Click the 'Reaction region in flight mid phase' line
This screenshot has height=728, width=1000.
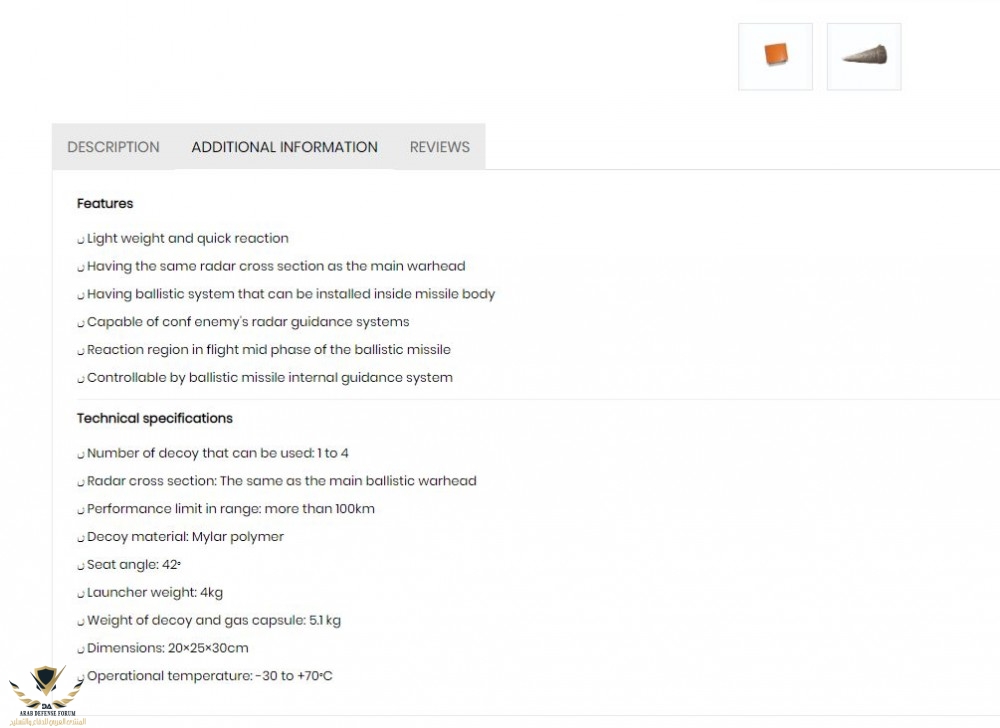(268, 350)
